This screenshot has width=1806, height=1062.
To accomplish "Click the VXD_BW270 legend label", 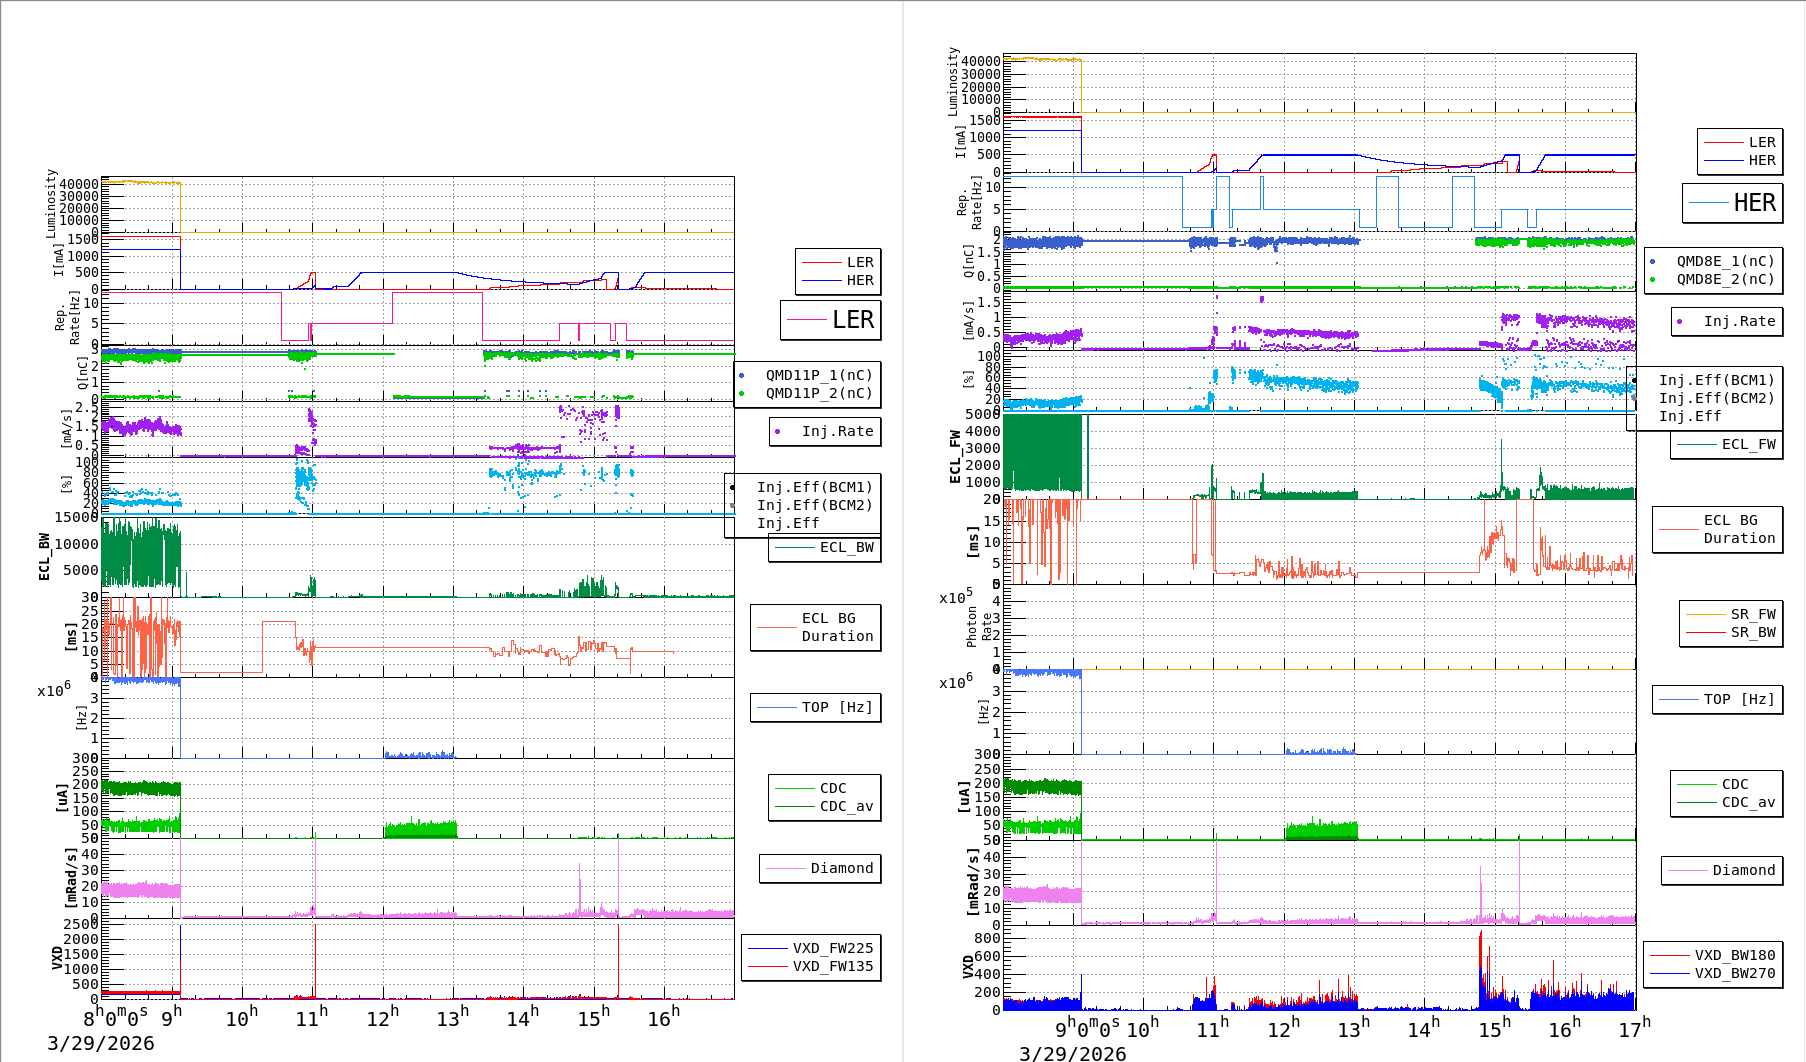I will [1734, 973].
